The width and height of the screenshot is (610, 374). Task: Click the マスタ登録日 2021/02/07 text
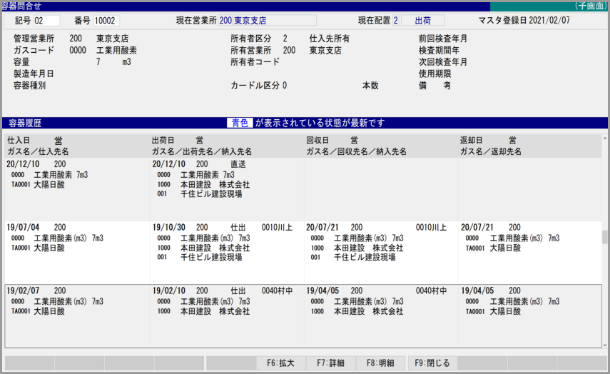524,21
